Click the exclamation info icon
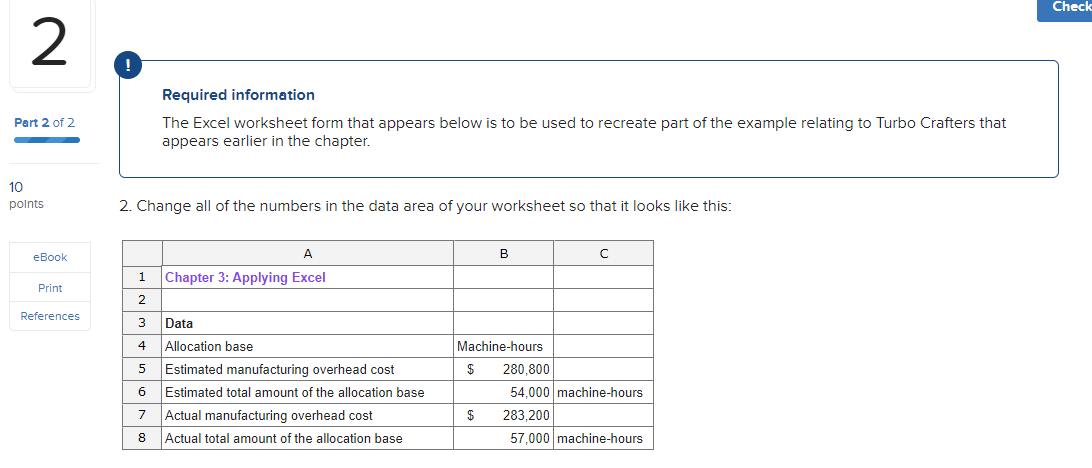This screenshot has width=1092, height=468. (127, 65)
